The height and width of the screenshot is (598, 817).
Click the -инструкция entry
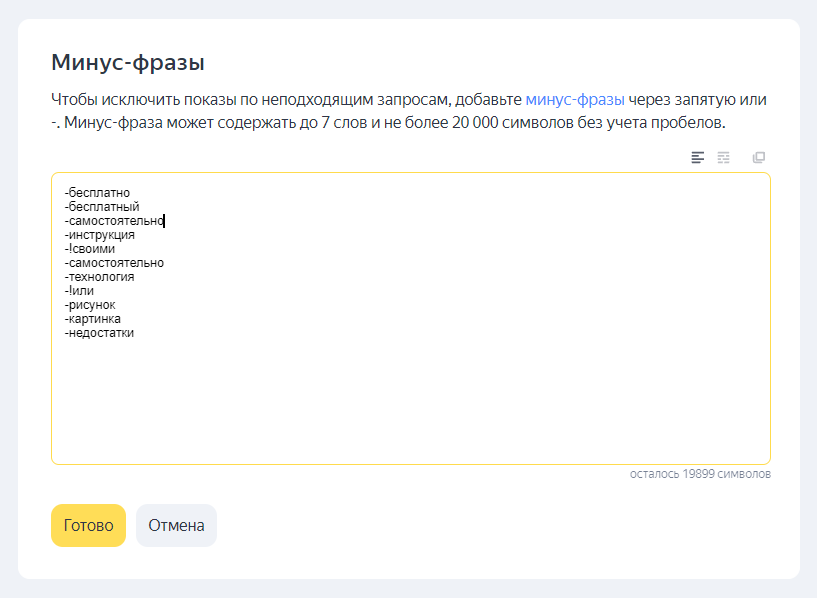(x=99, y=235)
